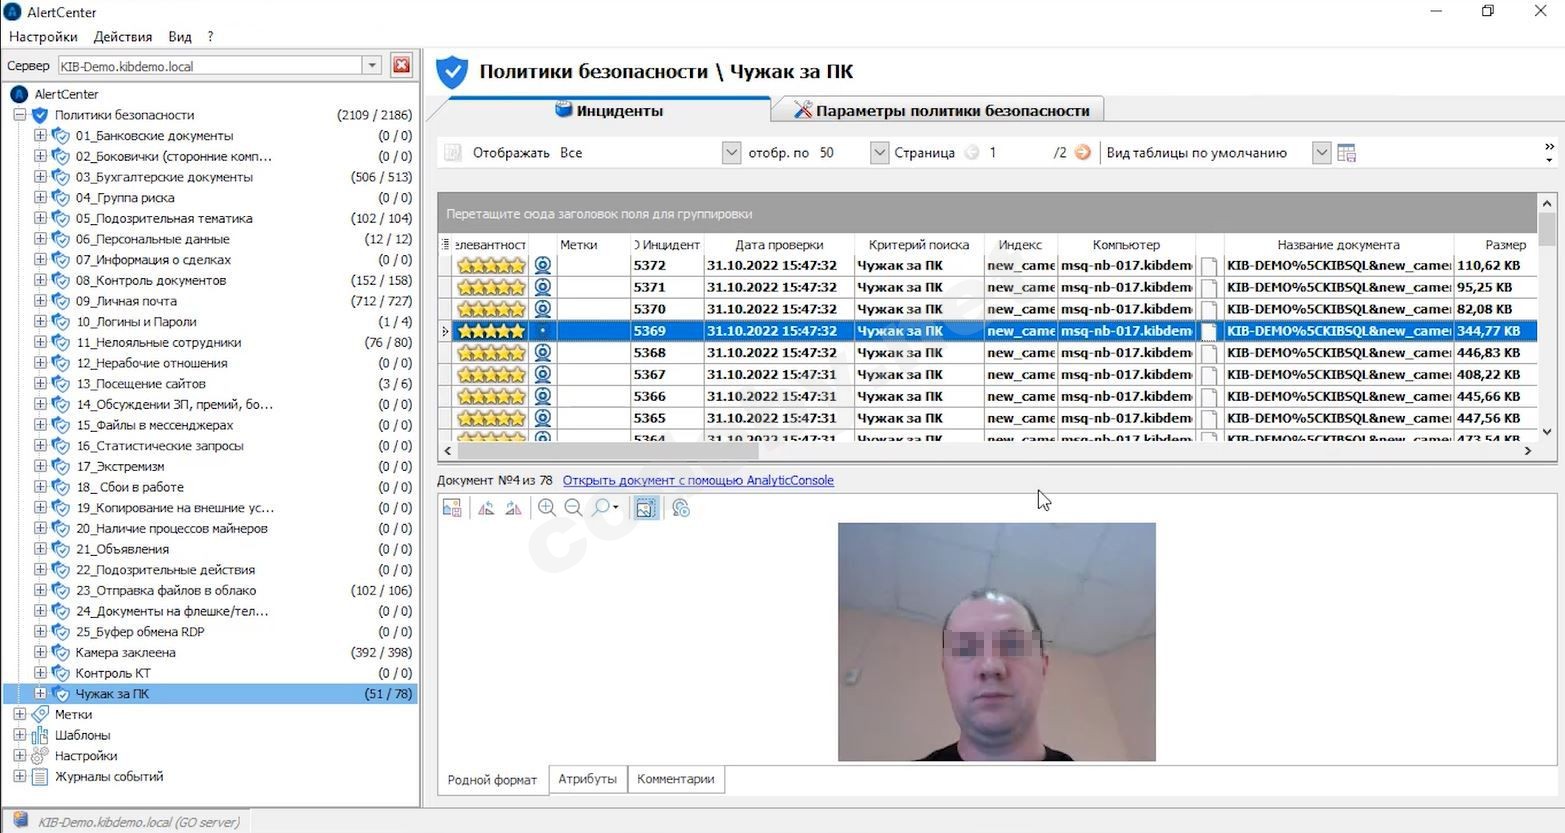Open the Действия menu

click(123, 36)
